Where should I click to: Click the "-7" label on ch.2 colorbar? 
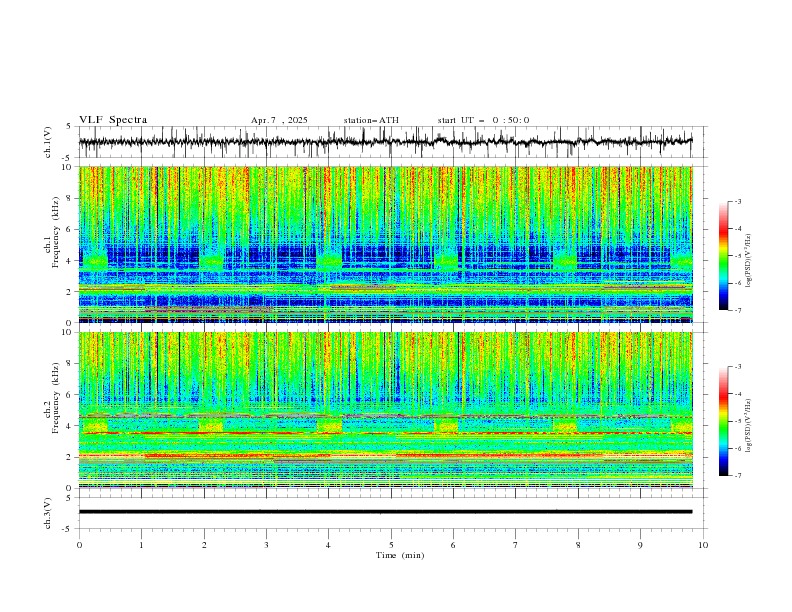(x=738, y=476)
